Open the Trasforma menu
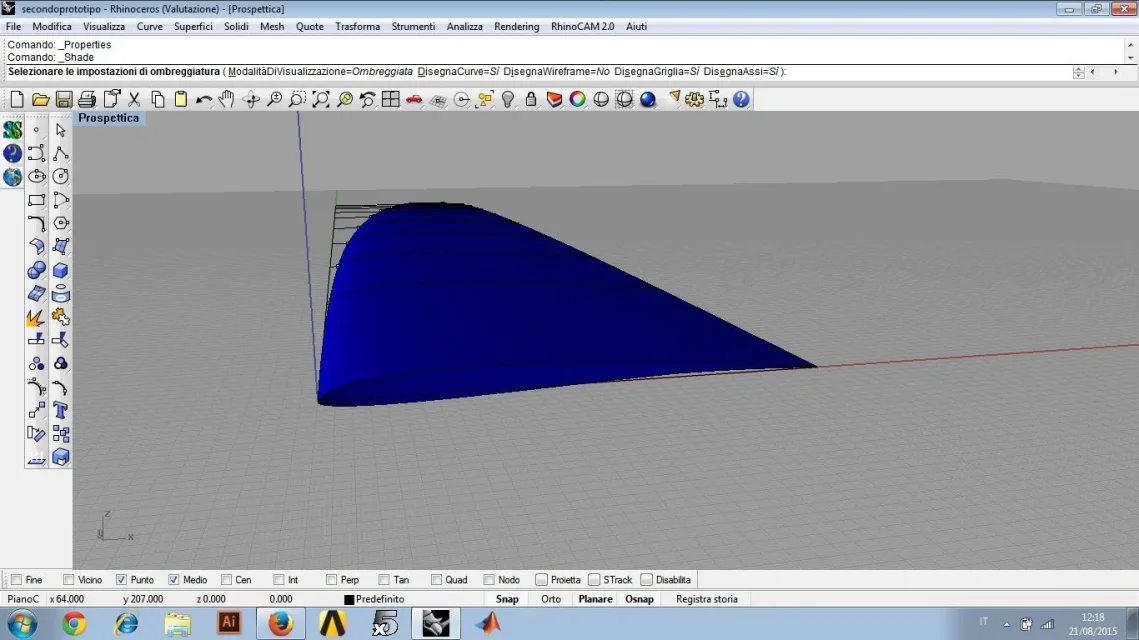This screenshot has width=1139, height=640. click(357, 26)
